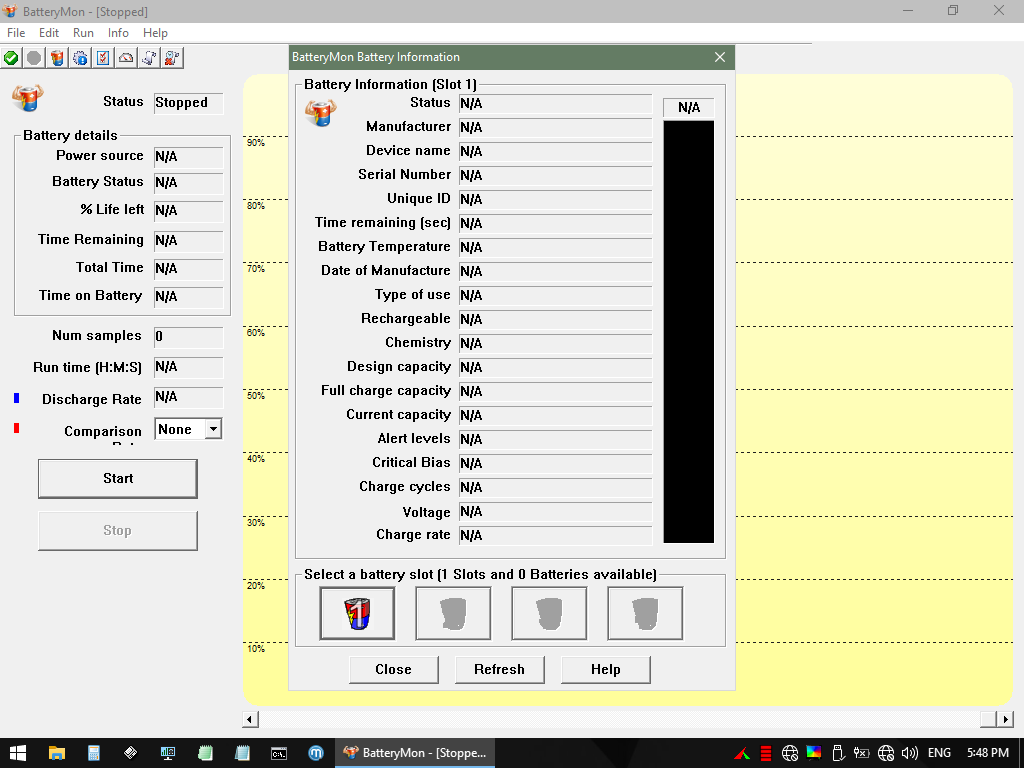1024x768 pixels.
Task: Open the Help menu
Action: click(x=155, y=33)
